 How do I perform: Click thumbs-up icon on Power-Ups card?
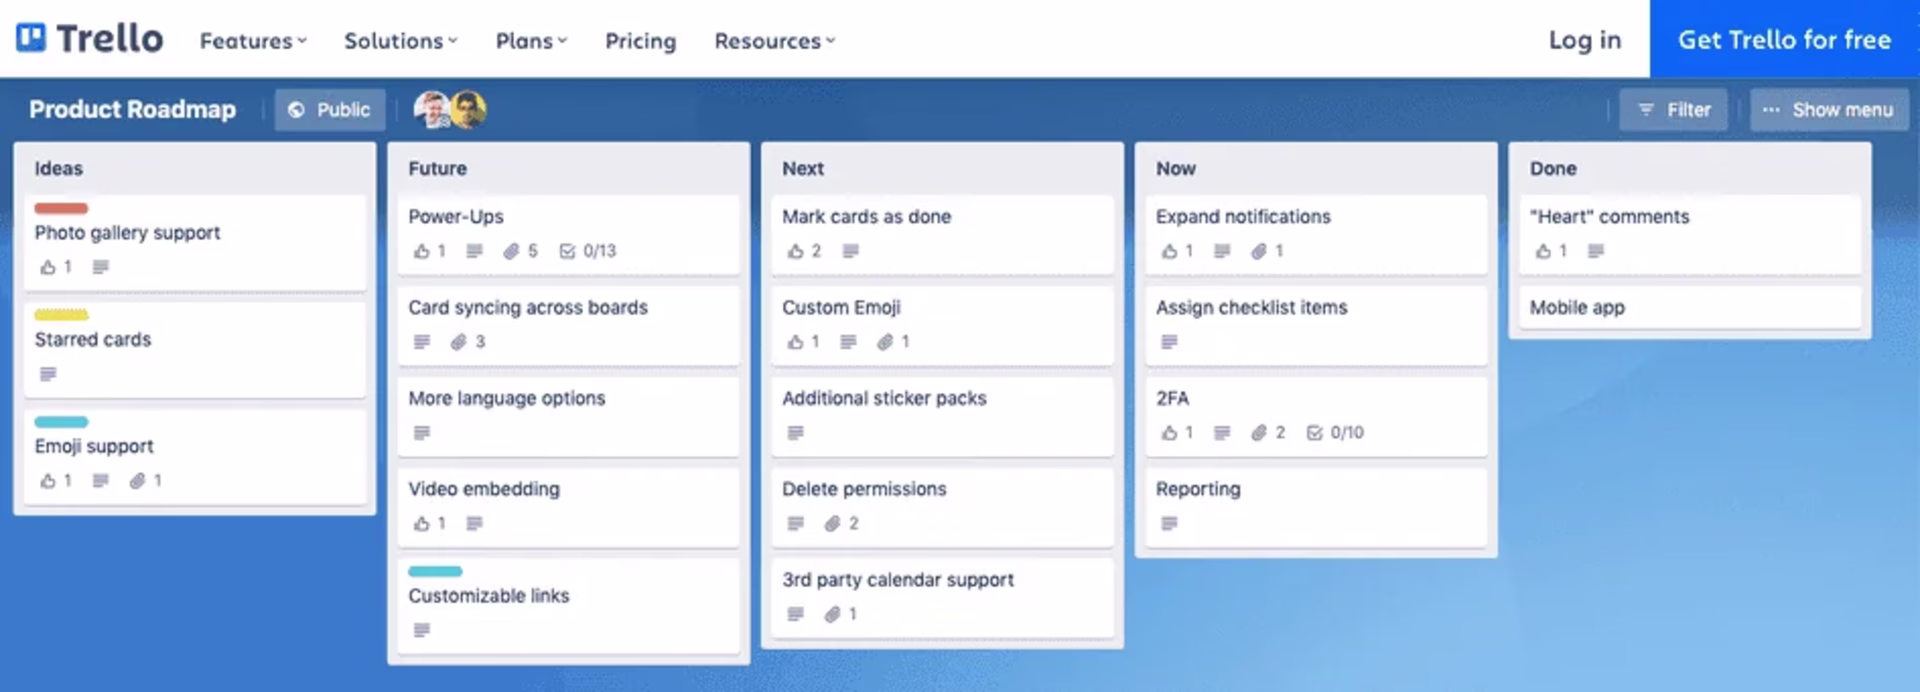[x=422, y=251]
